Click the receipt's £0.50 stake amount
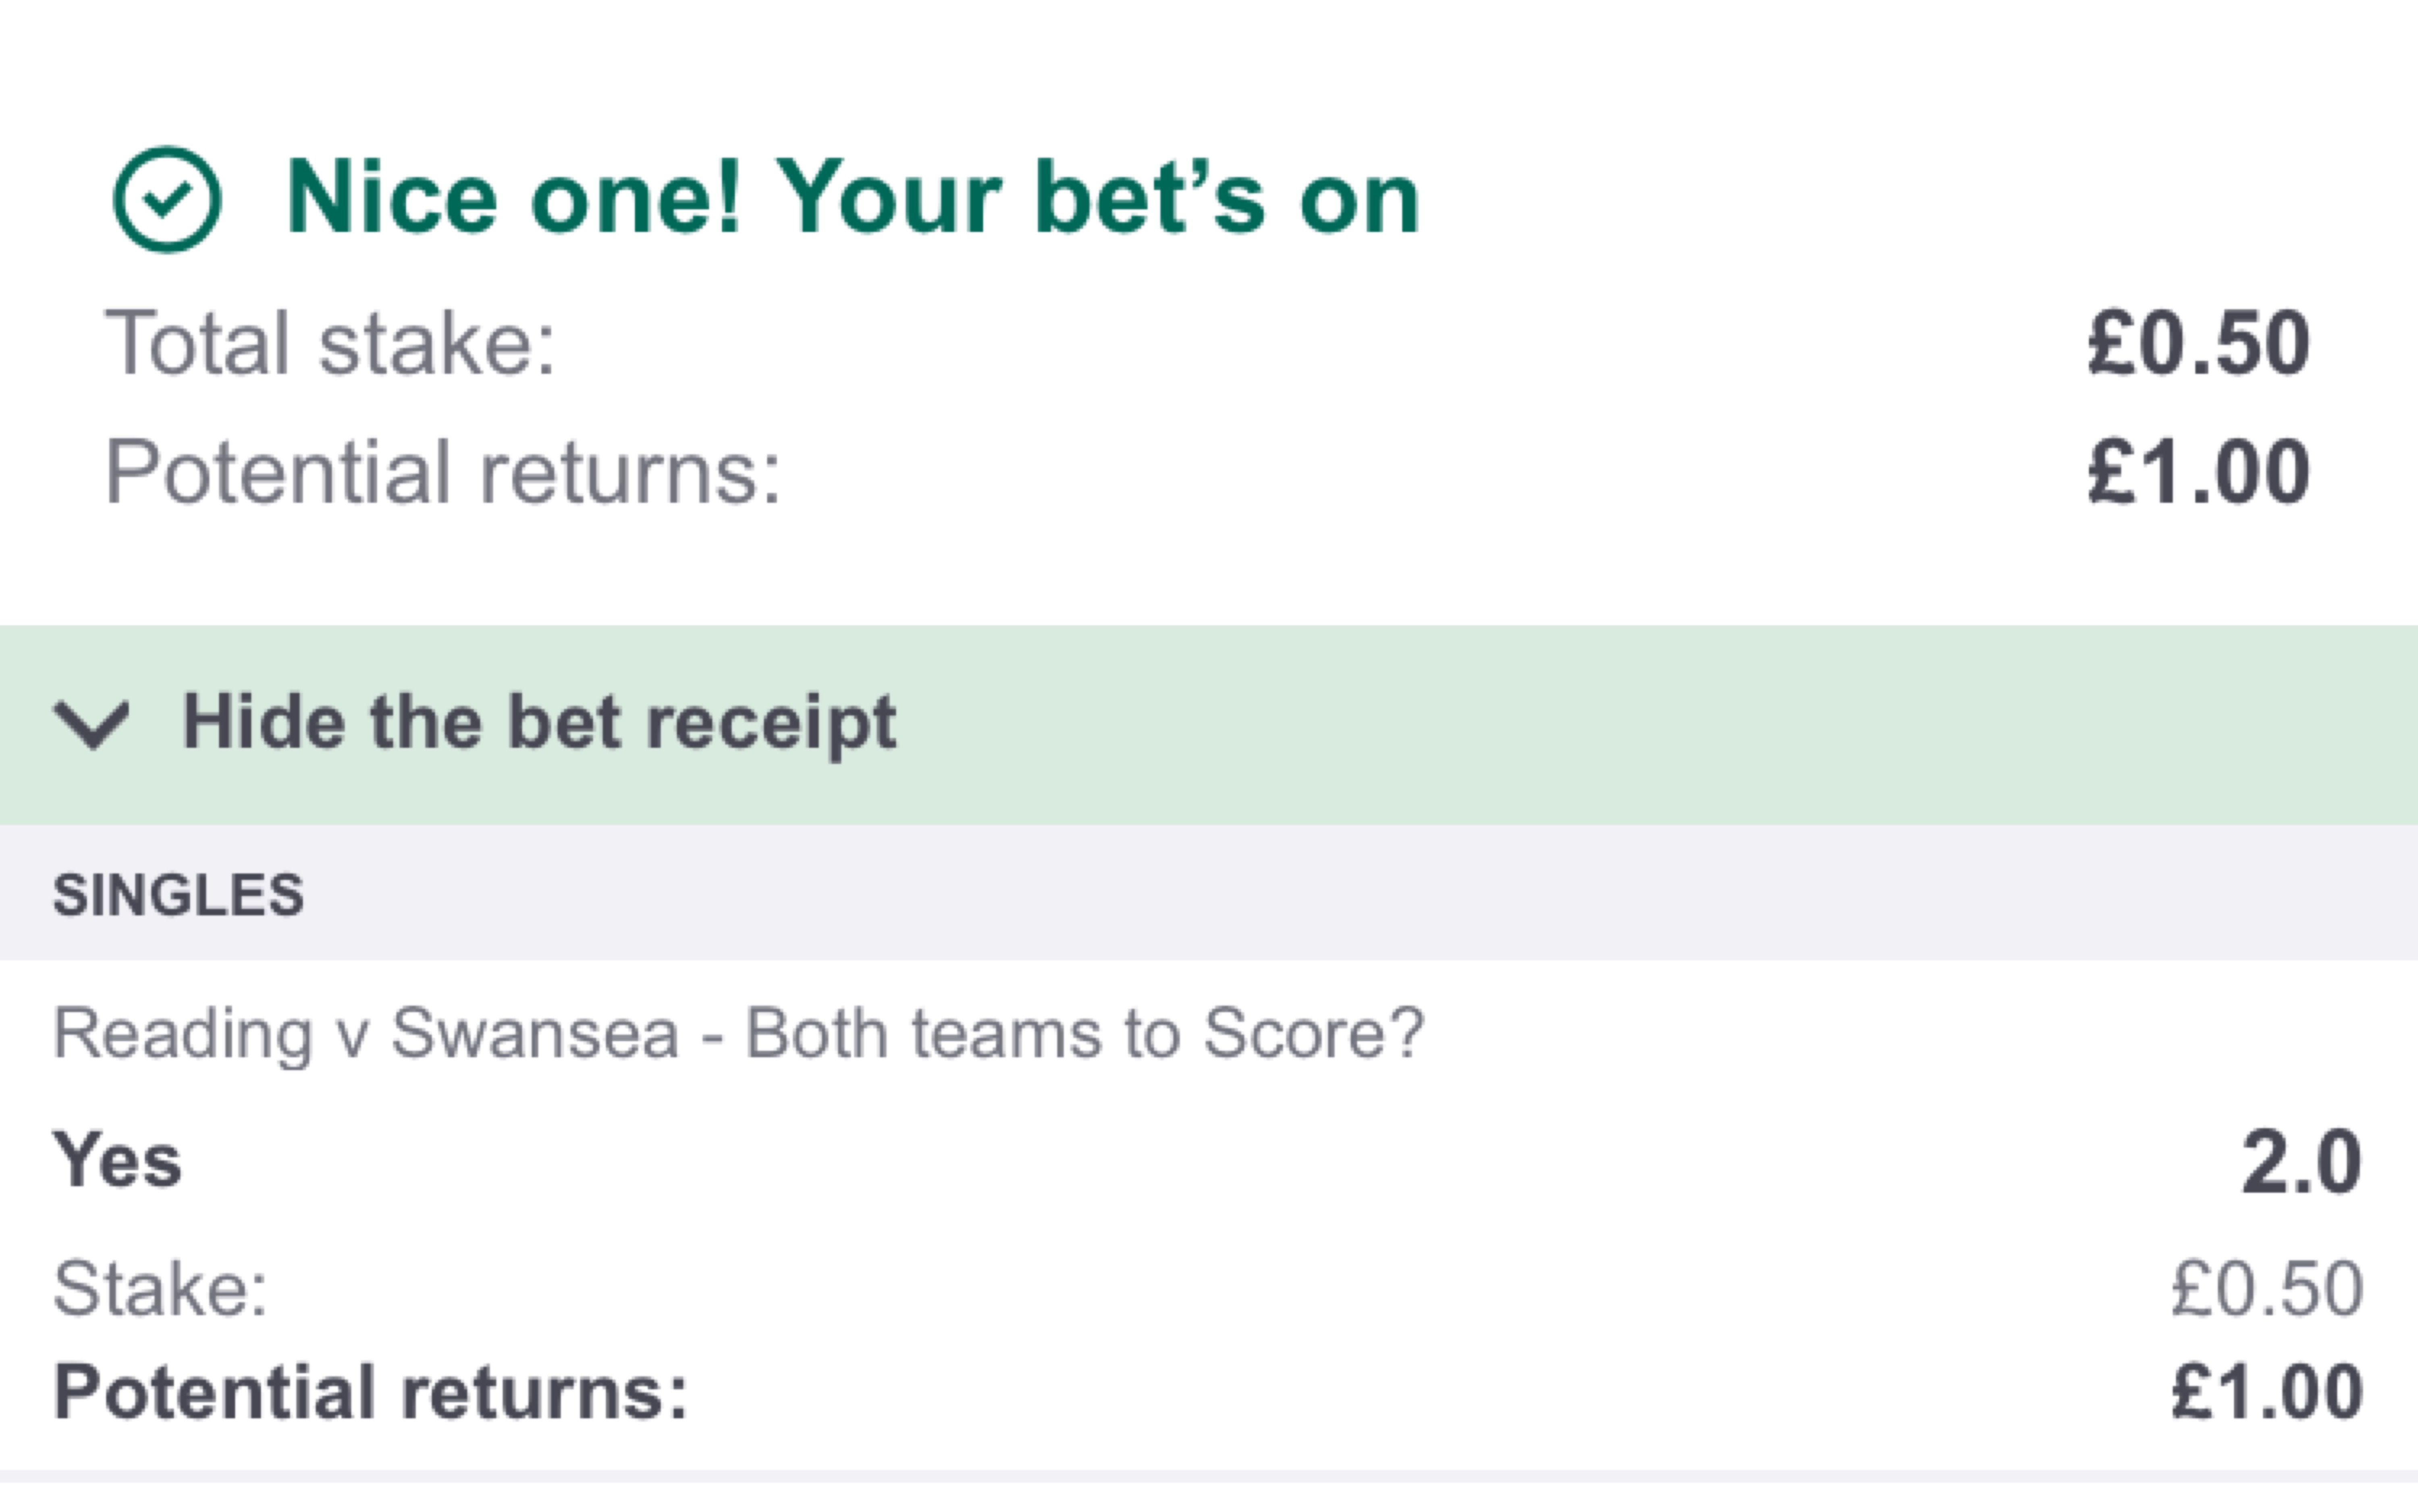The width and height of the screenshot is (2418, 1512). click(2266, 1288)
